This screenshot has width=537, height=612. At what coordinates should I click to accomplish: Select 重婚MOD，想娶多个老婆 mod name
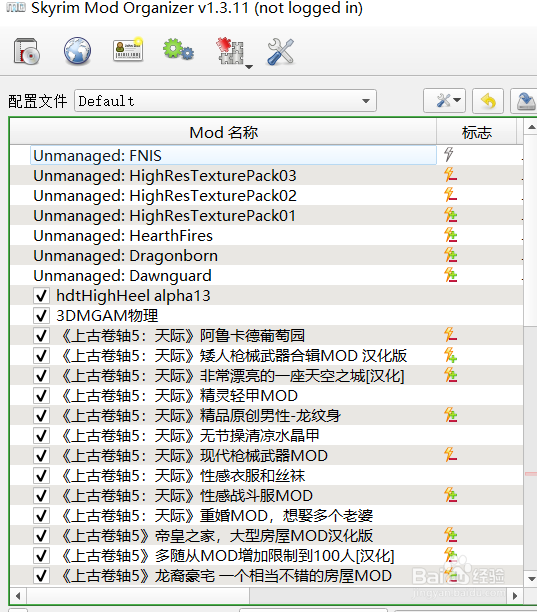[217, 516]
